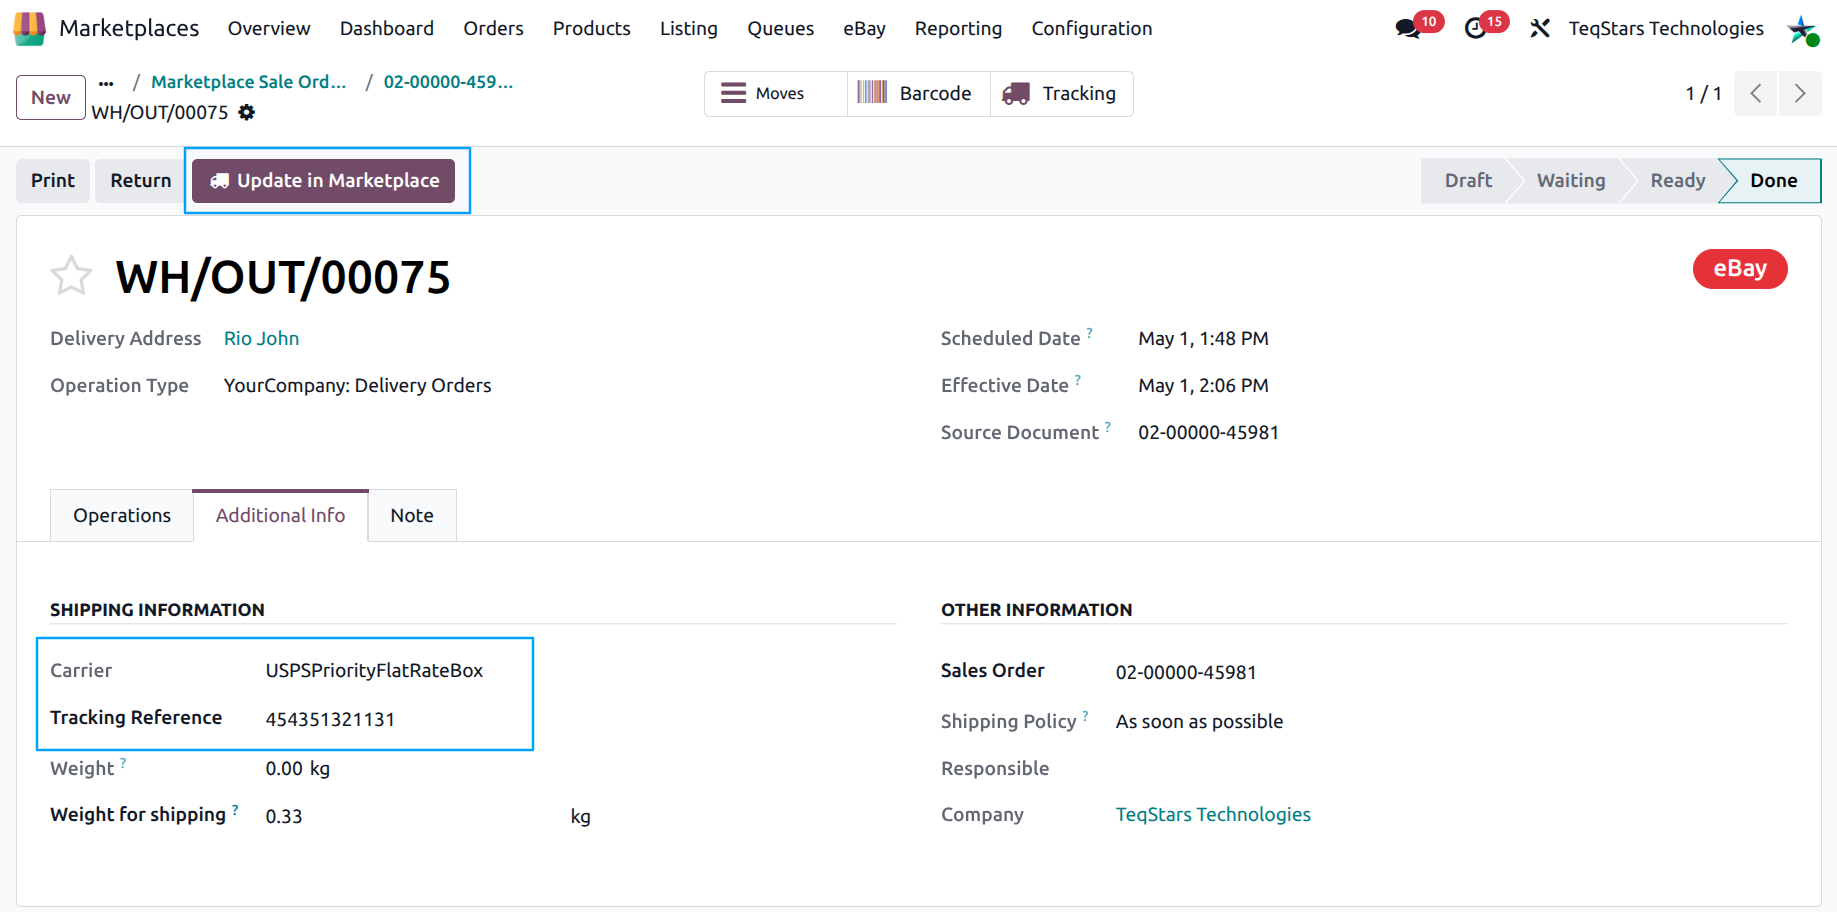The width and height of the screenshot is (1837, 912).
Task: Click the TeqStars Technologies user name
Action: point(1666,29)
